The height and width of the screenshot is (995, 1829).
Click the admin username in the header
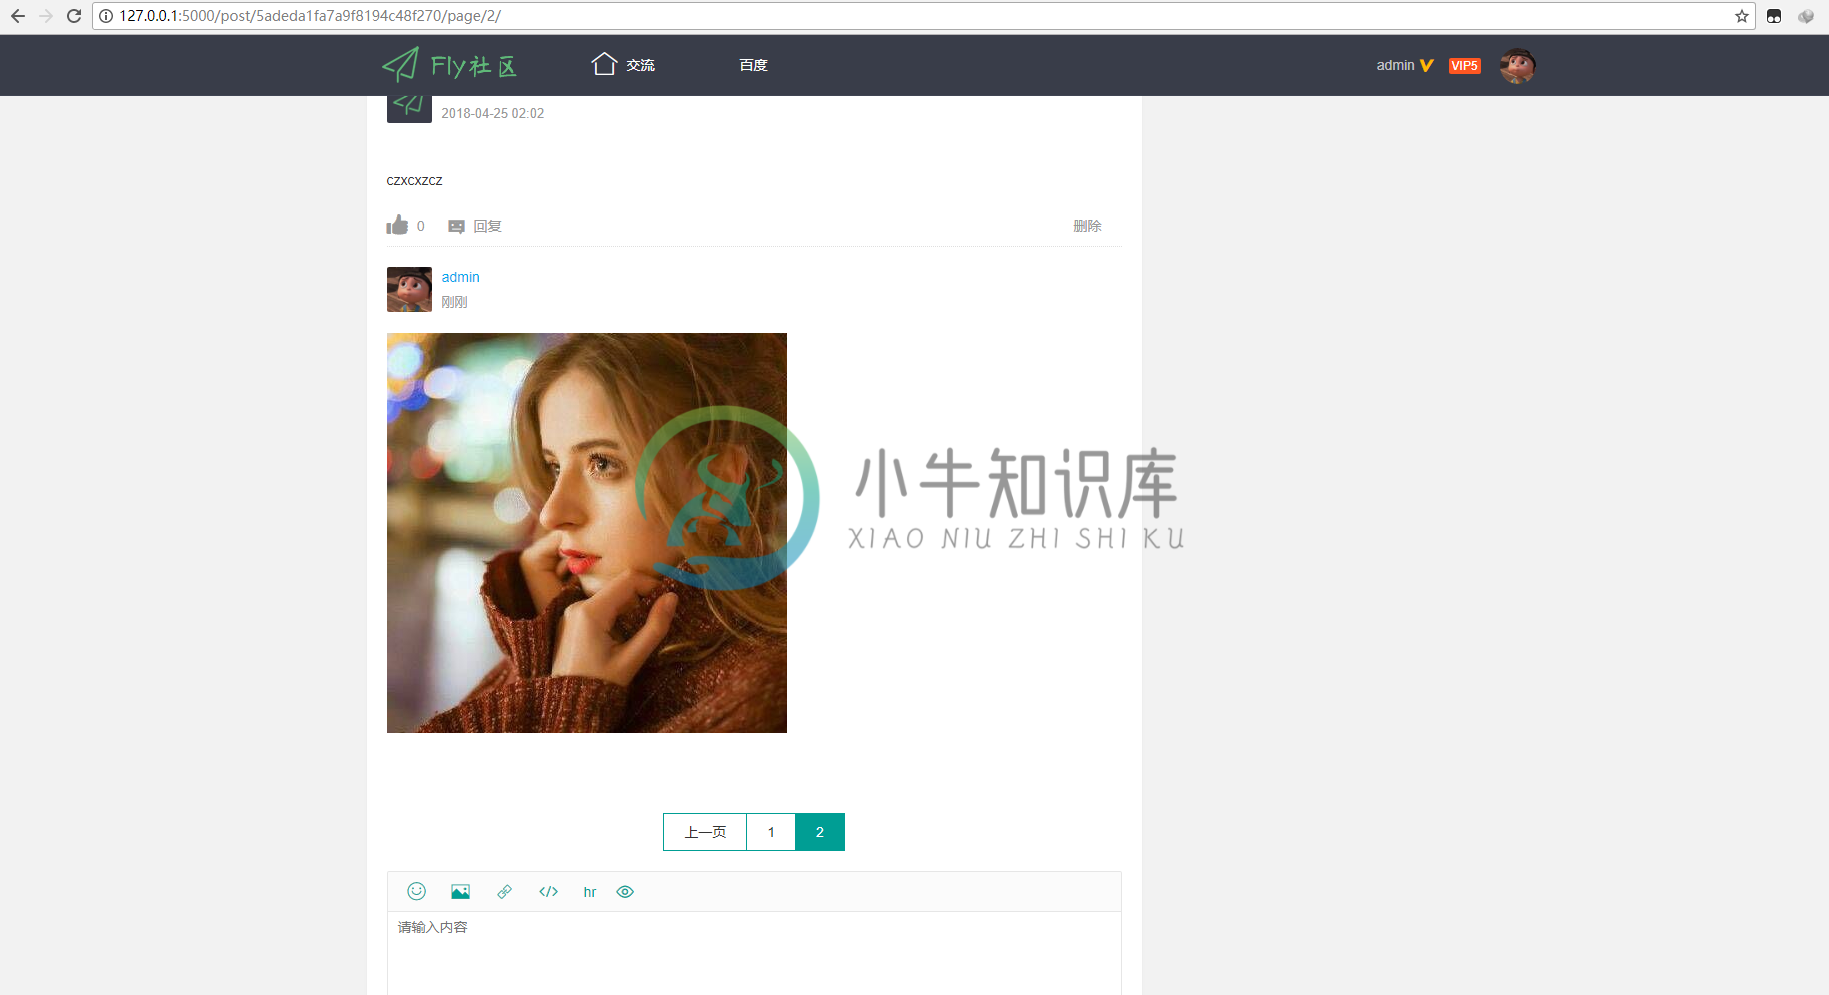(1395, 65)
